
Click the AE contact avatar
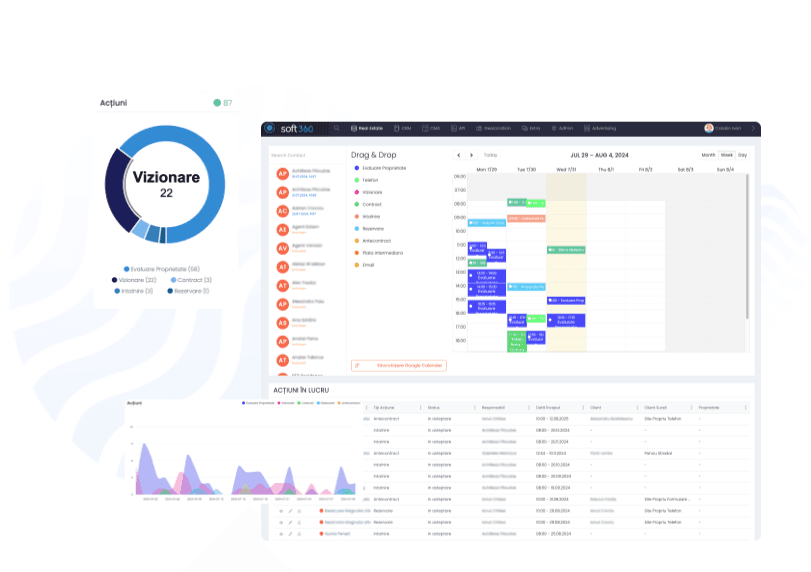click(282, 230)
